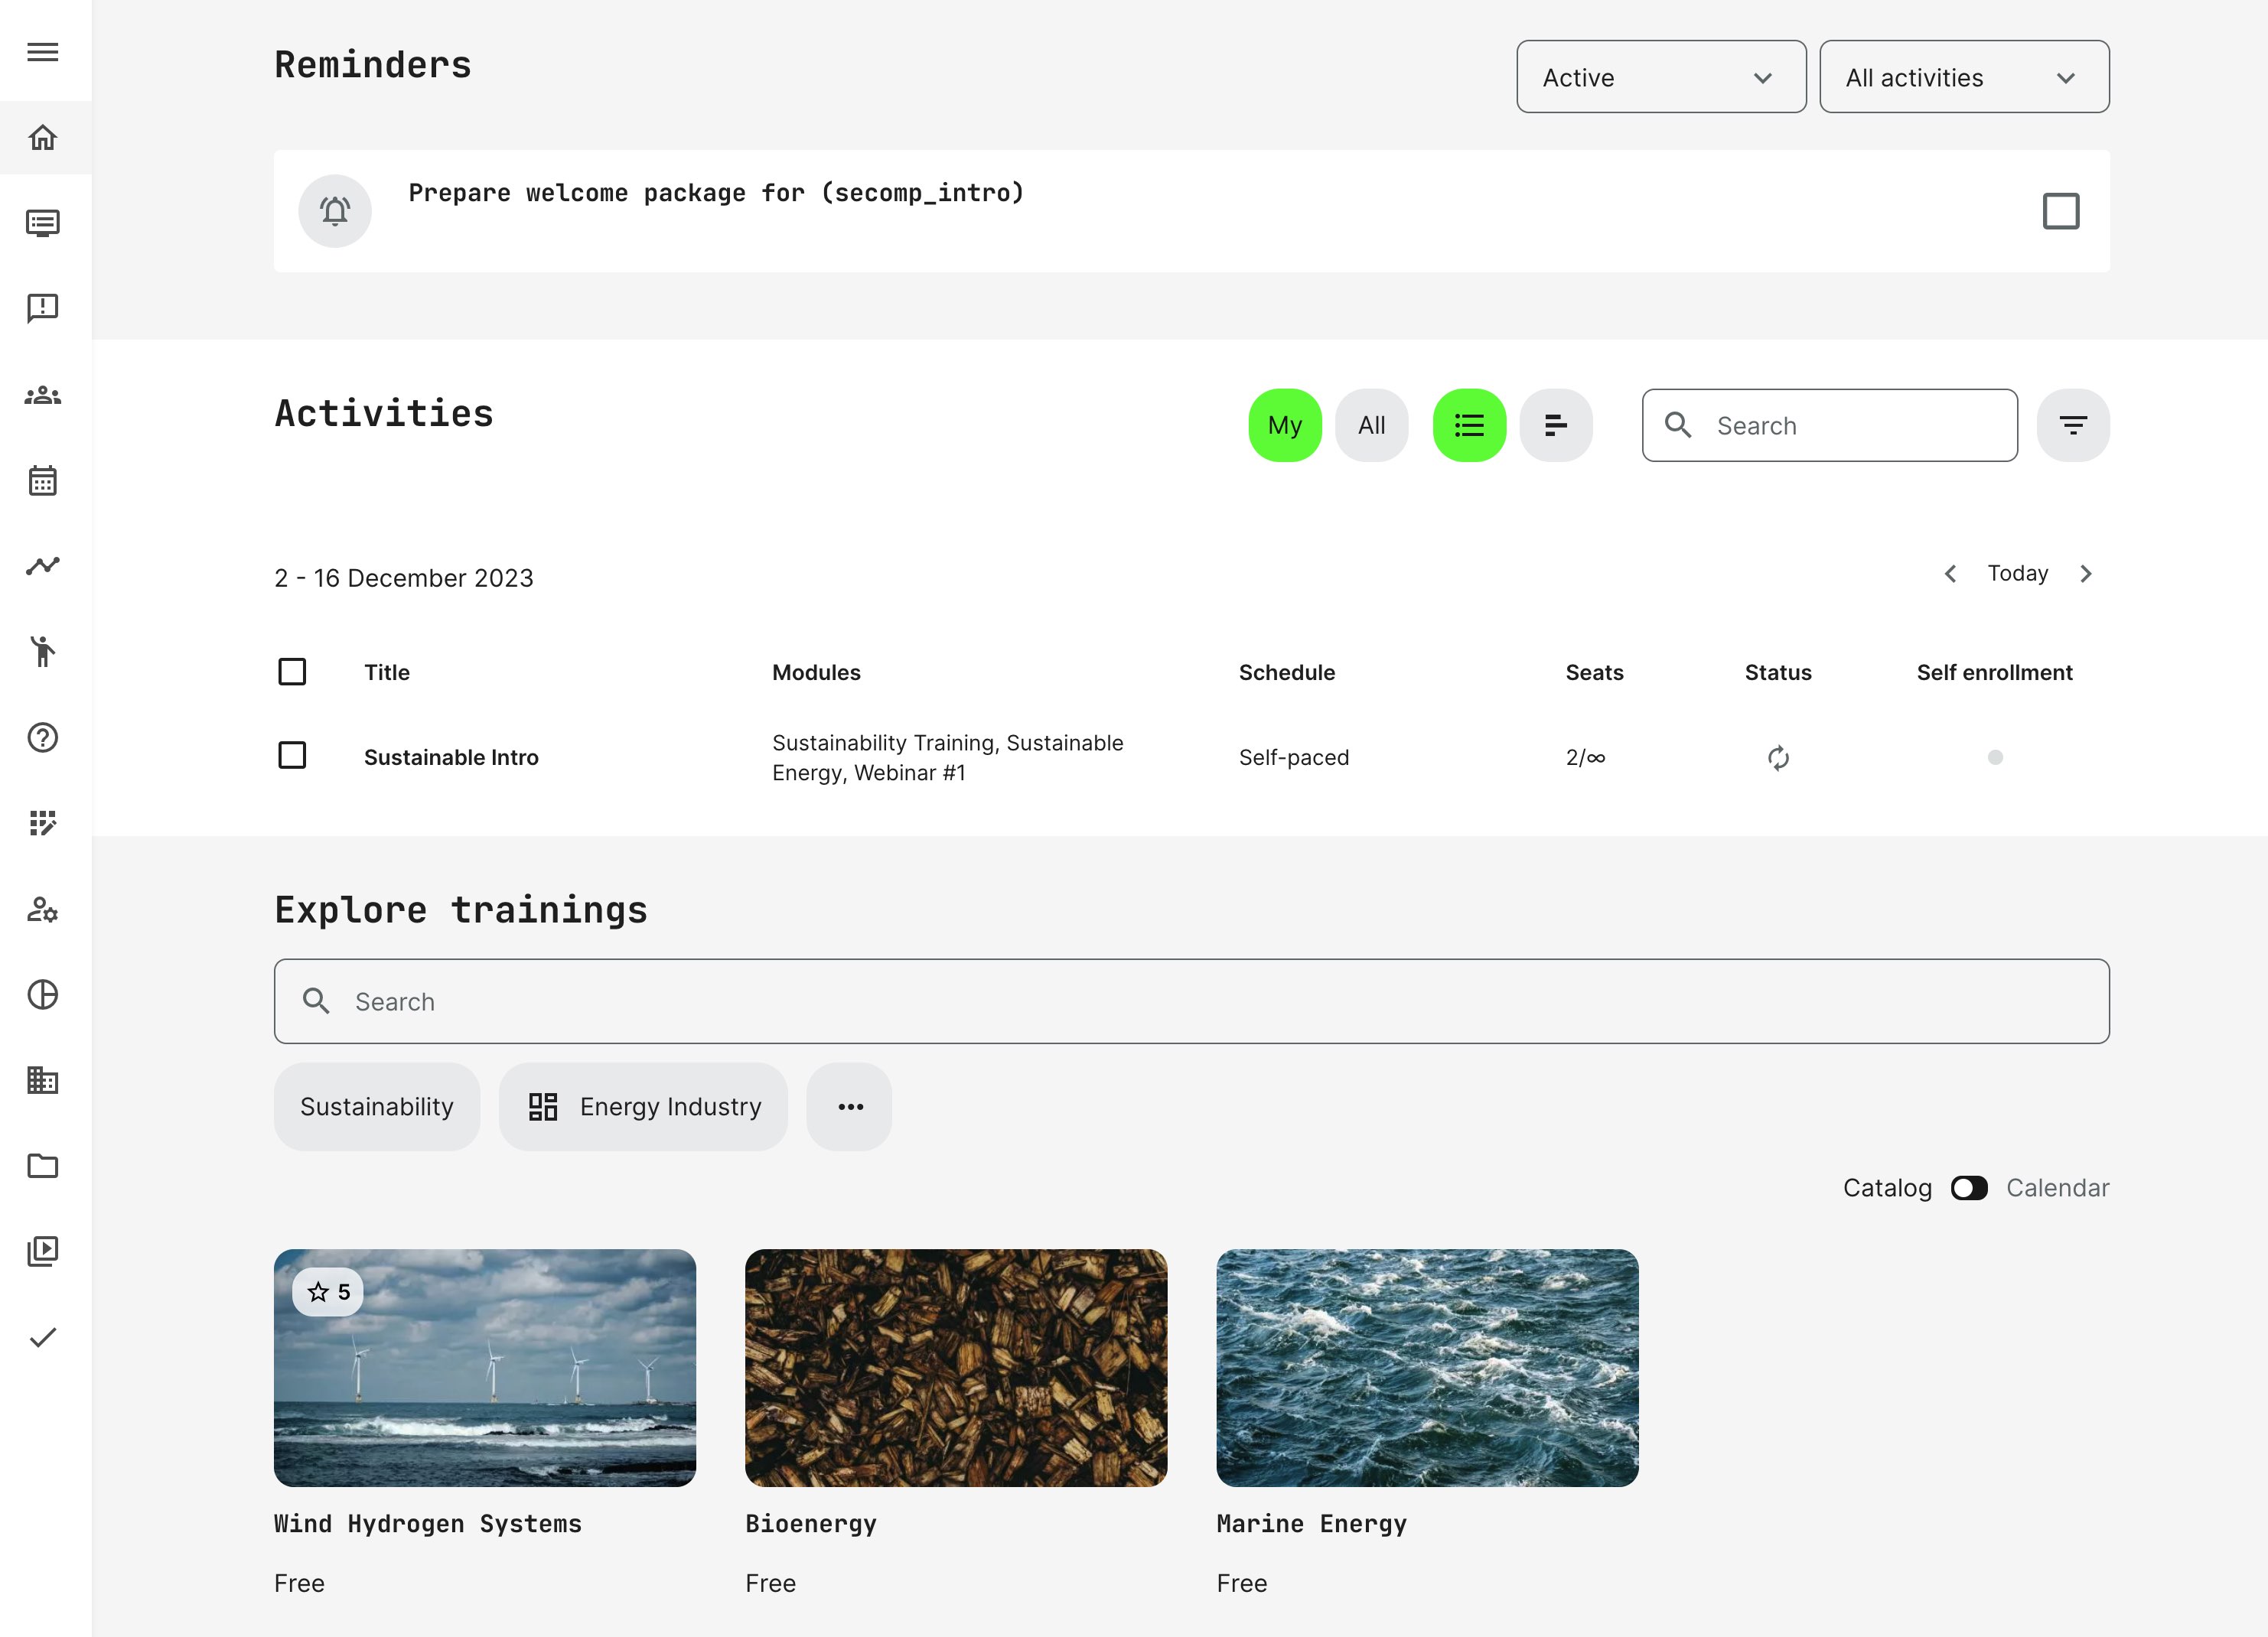
Task: Open the All activities dropdown
Action: click(x=1963, y=77)
